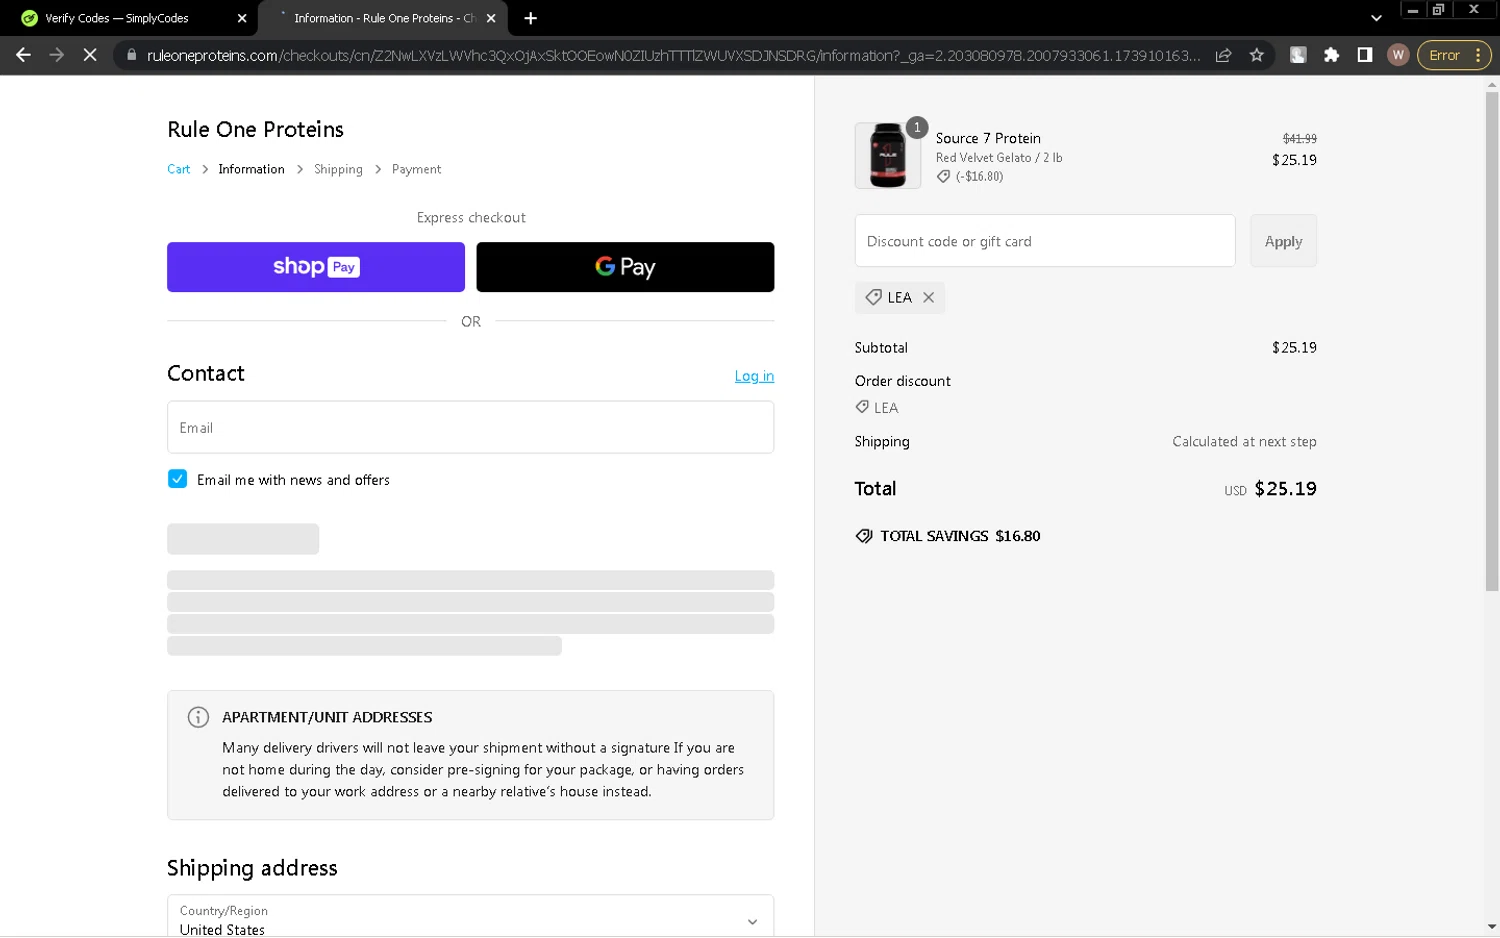Click the Log in link
Viewport: 1500px width, 938px height.
click(754, 376)
